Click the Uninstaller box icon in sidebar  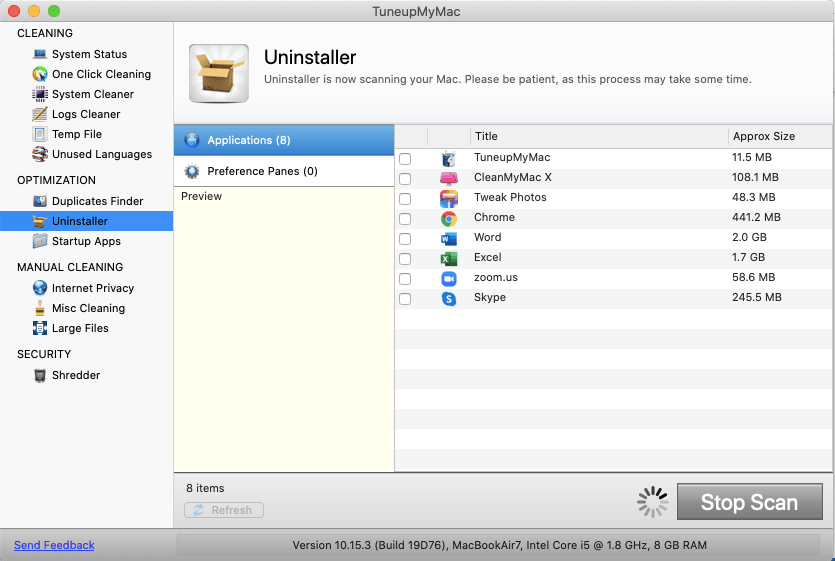(40, 221)
